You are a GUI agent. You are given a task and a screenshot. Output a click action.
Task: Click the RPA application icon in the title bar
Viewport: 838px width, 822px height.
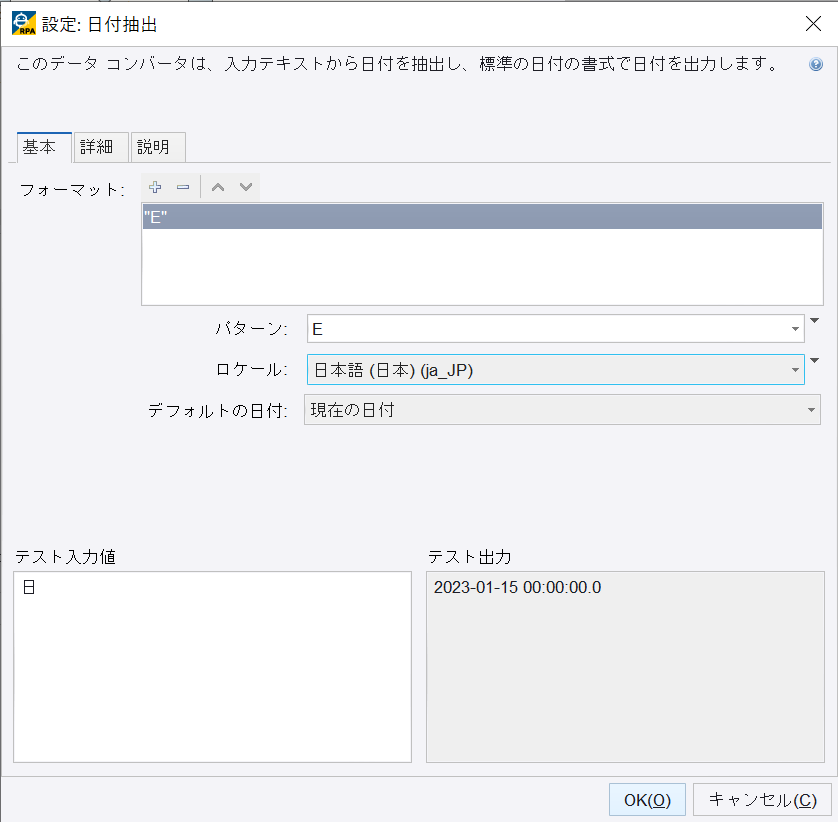[x=24, y=24]
